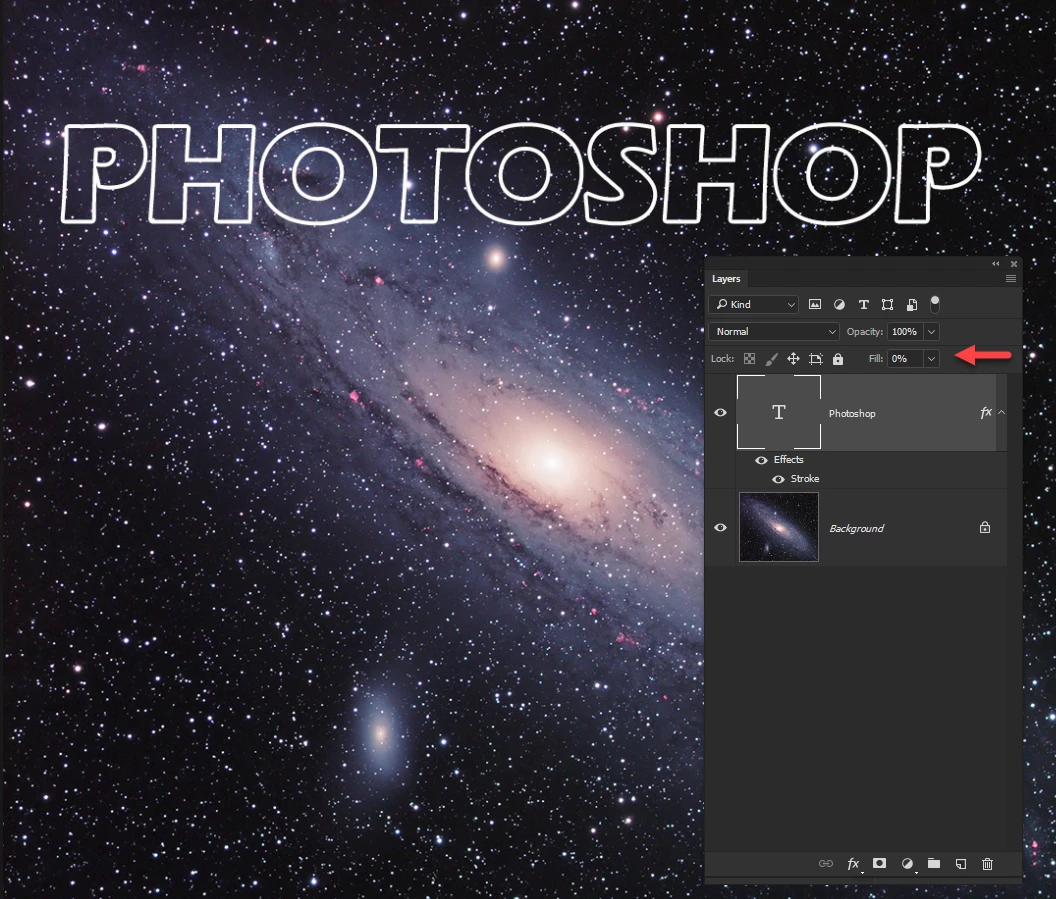This screenshot has width=1056, height=899.
Task: Collapse the Photoshop layer effects list
Action: pyautogui.click(x=1001, y=412)
